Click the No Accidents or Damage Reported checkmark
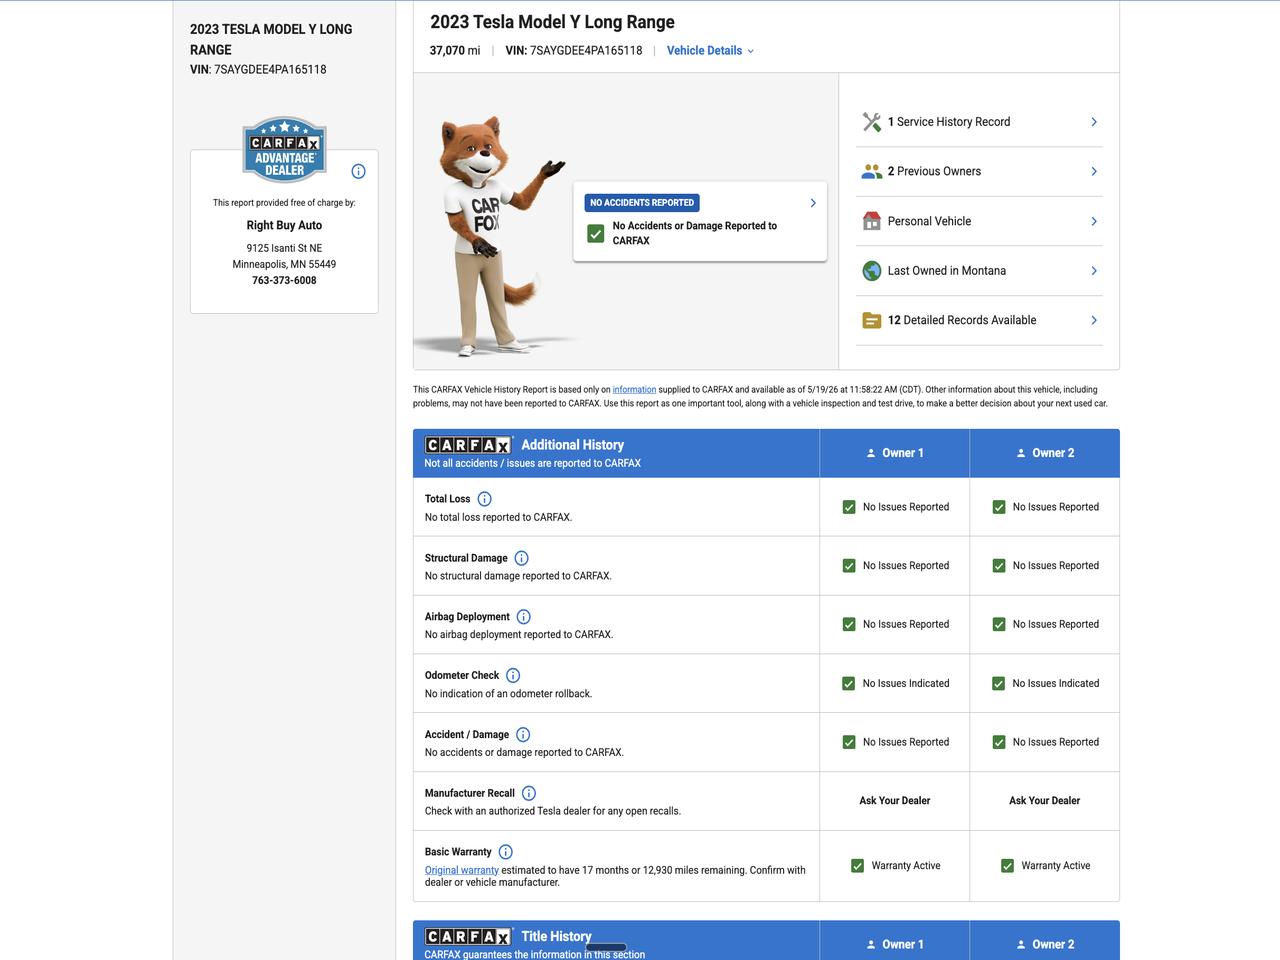This screenshot has height=960, width=1280. (x=596, y=233)
